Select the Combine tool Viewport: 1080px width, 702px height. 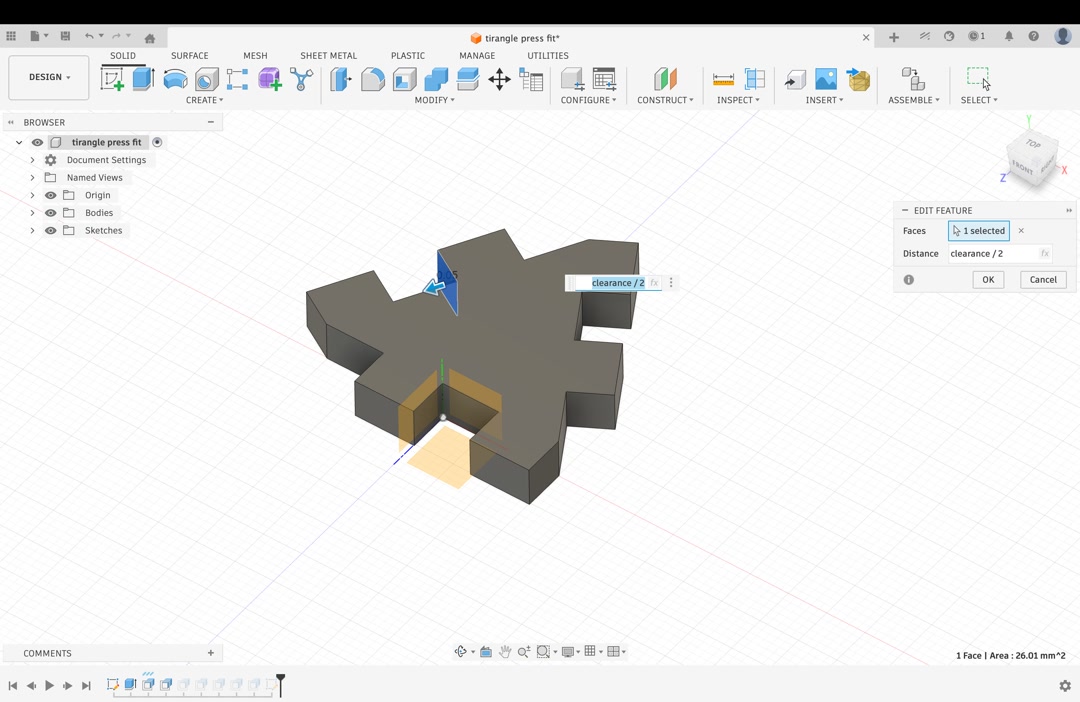point(436,79)
